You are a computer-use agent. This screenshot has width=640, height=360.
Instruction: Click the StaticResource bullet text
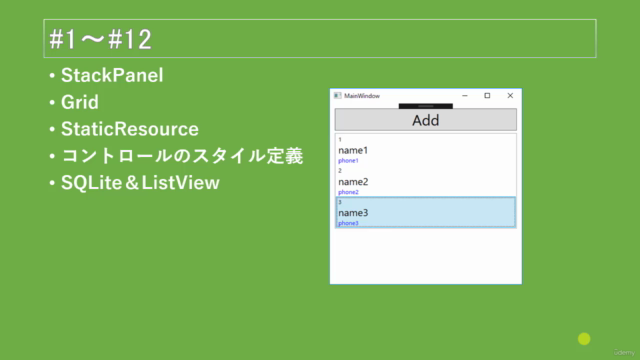(130, 129)
